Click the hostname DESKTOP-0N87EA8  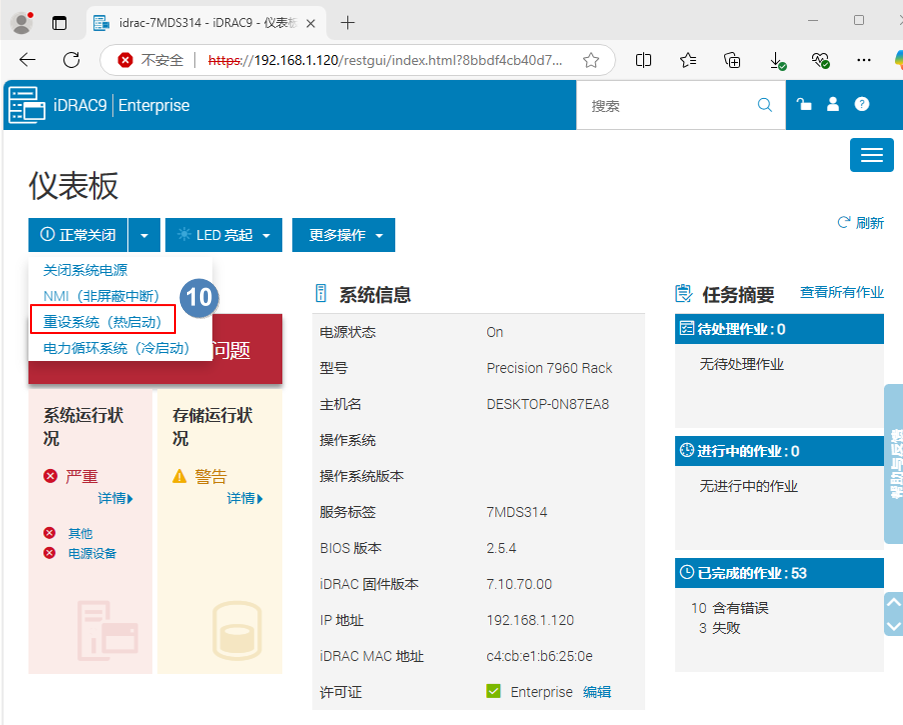pos(548,404)
